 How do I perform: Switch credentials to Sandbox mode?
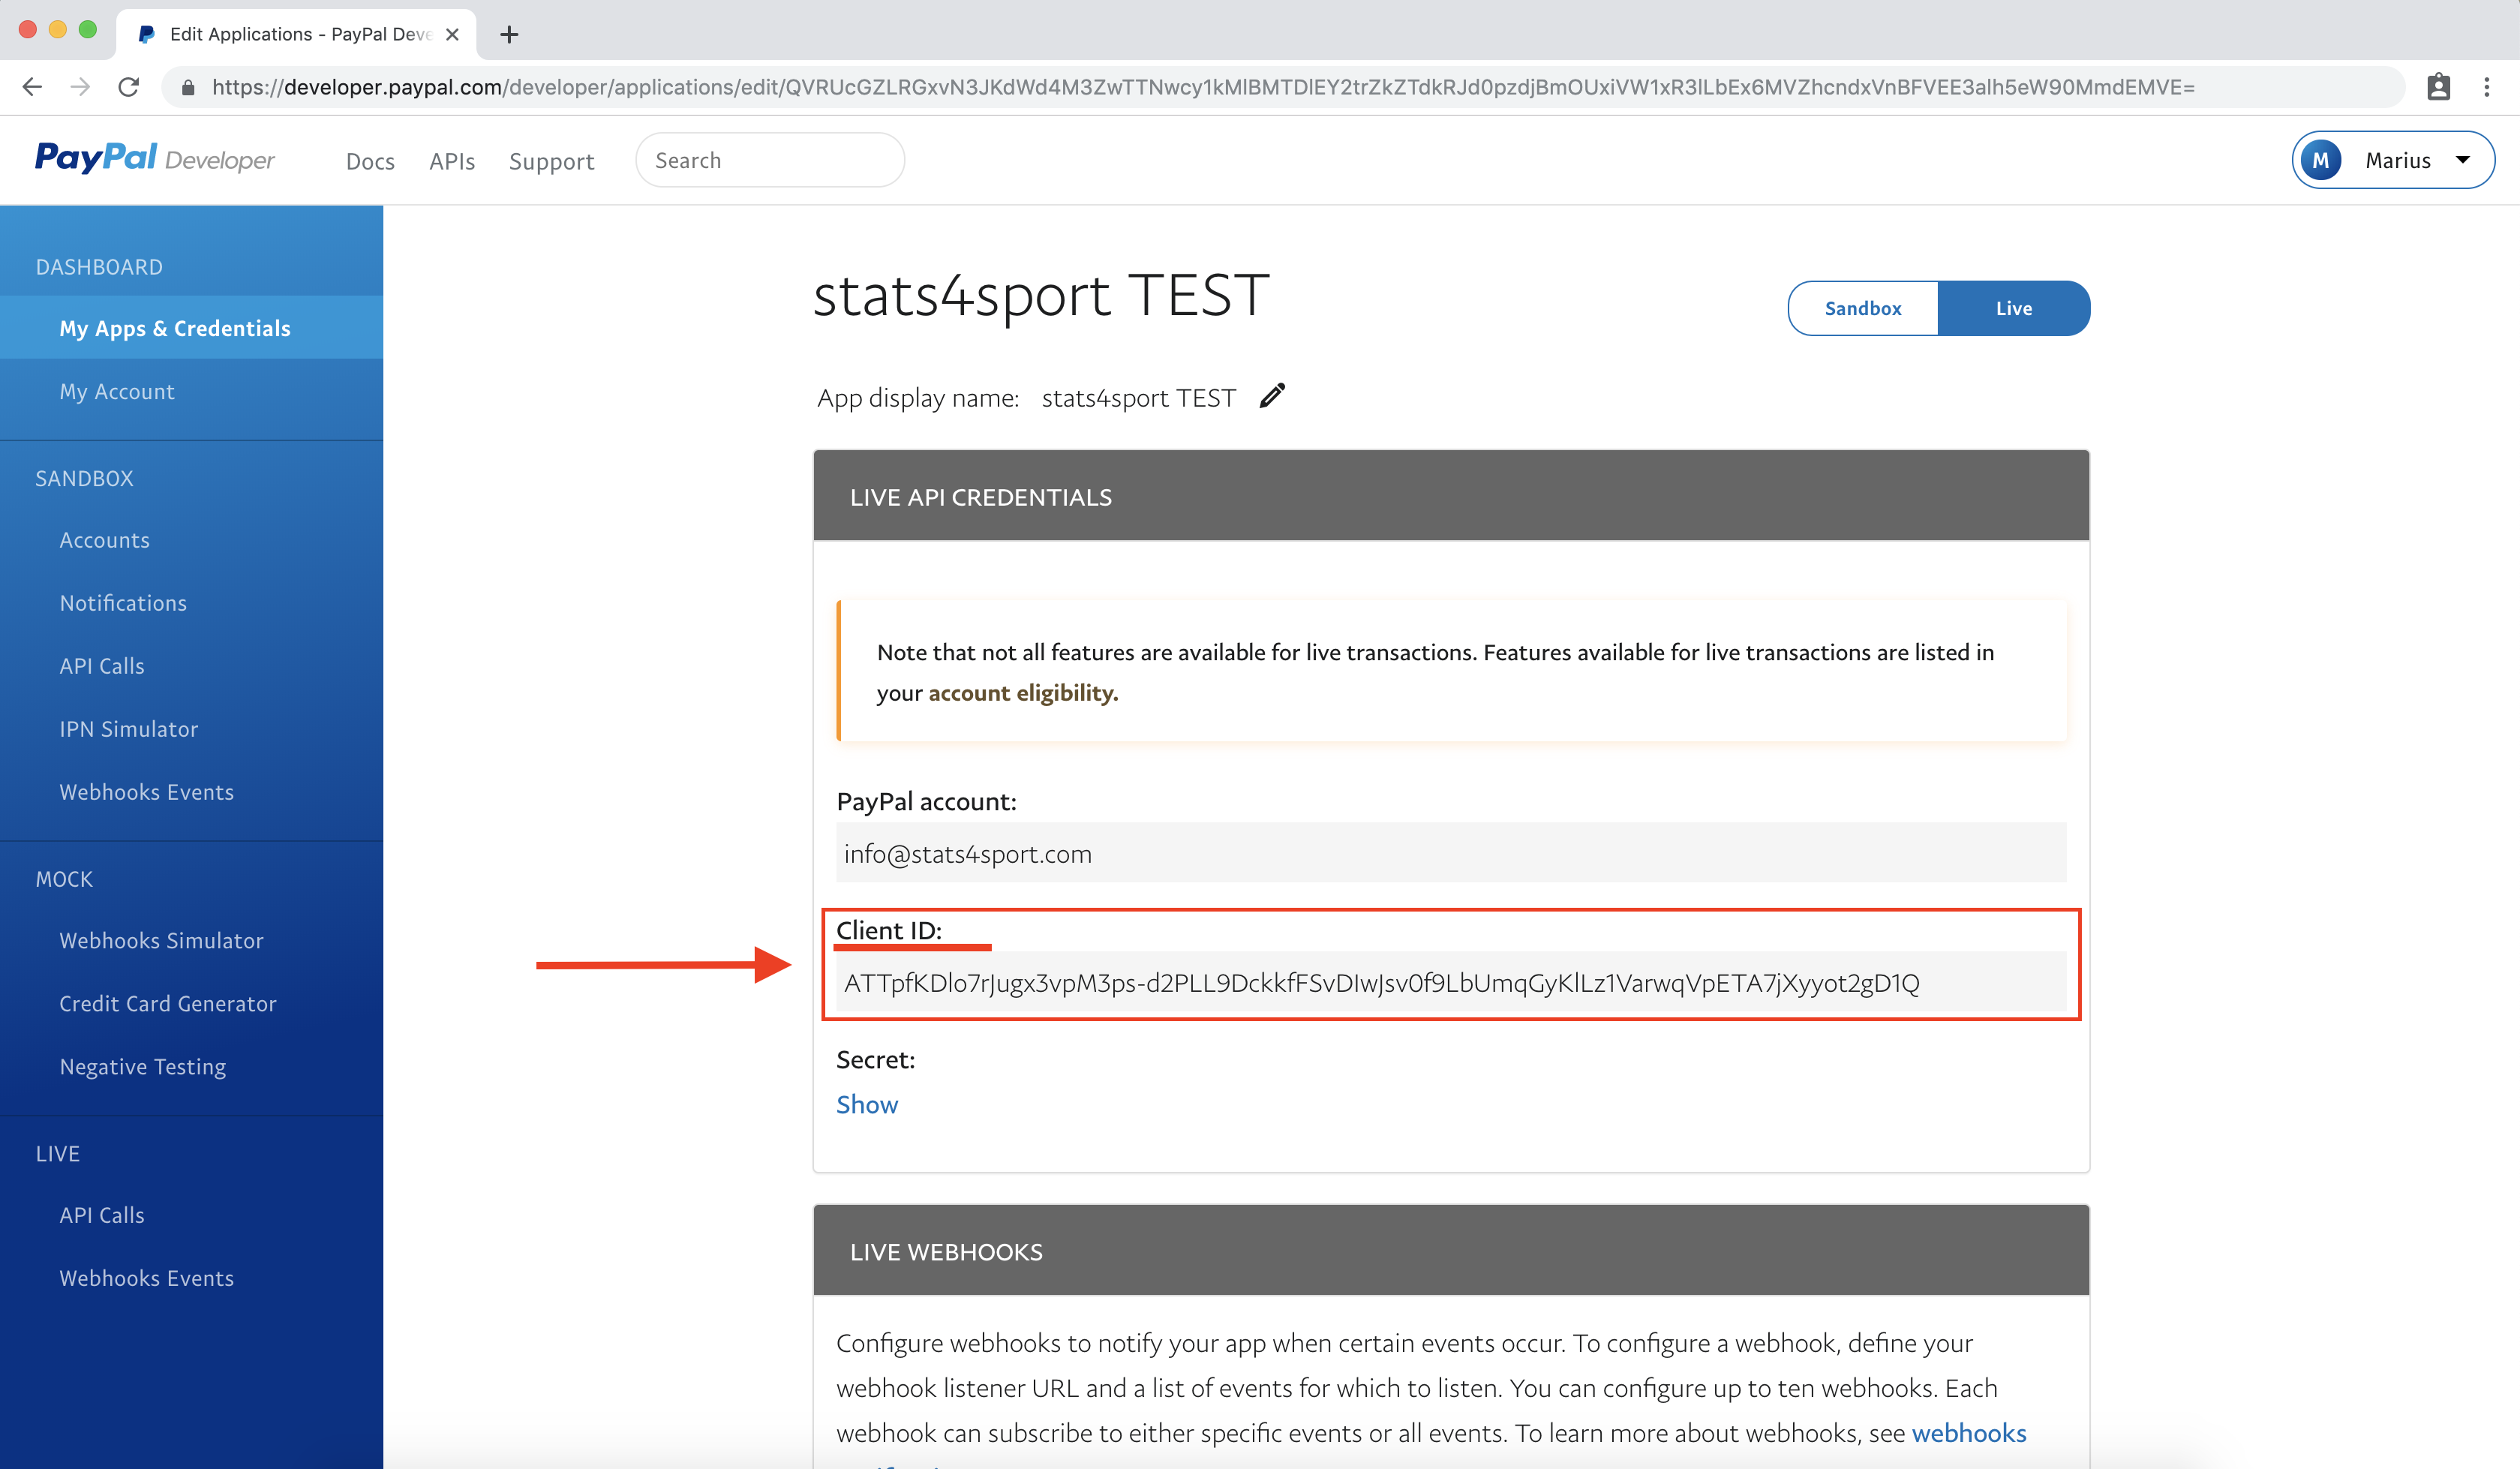[x=1862, y=308]
